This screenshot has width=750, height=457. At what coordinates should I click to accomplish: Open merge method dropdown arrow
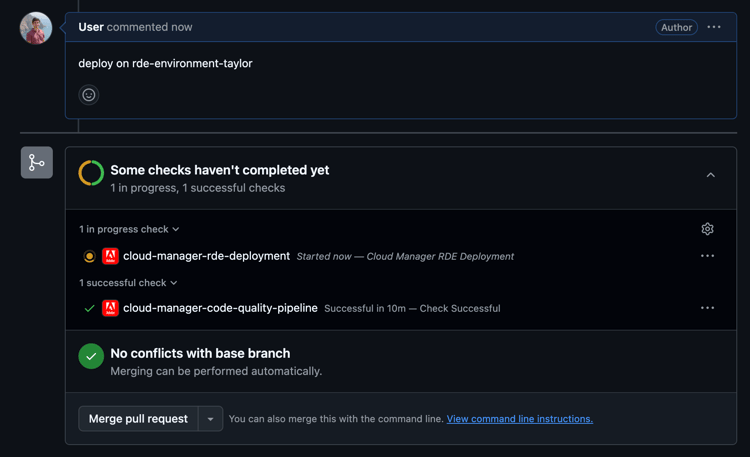(210, 419)
